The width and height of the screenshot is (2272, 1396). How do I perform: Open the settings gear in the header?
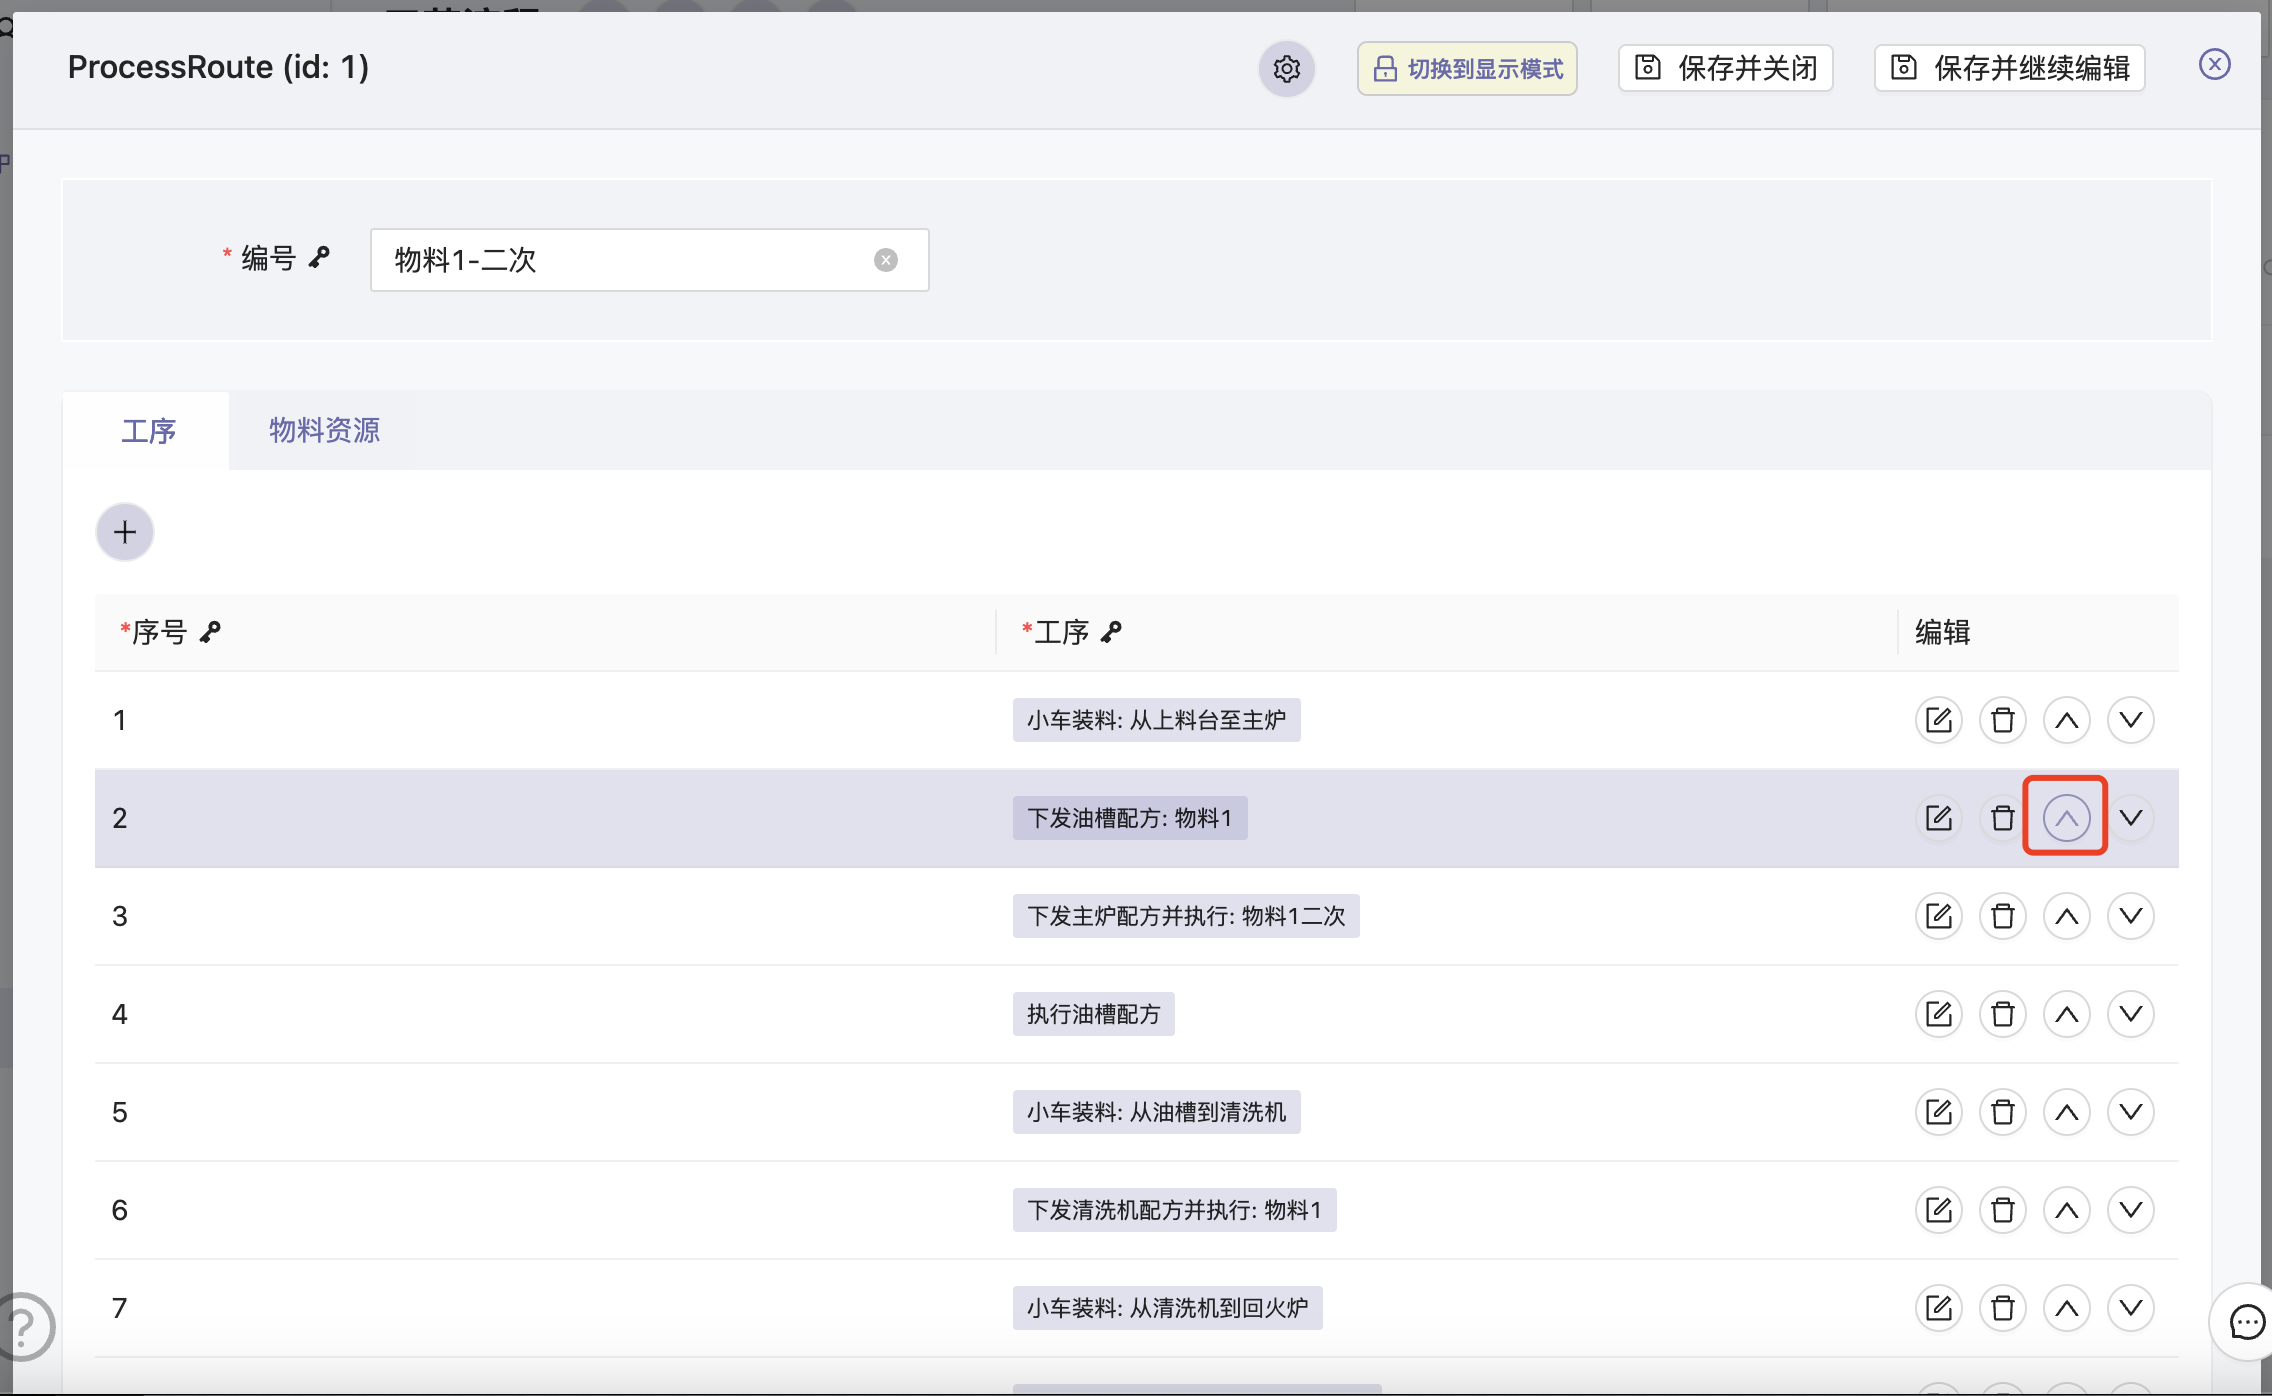pos(1286,69)
